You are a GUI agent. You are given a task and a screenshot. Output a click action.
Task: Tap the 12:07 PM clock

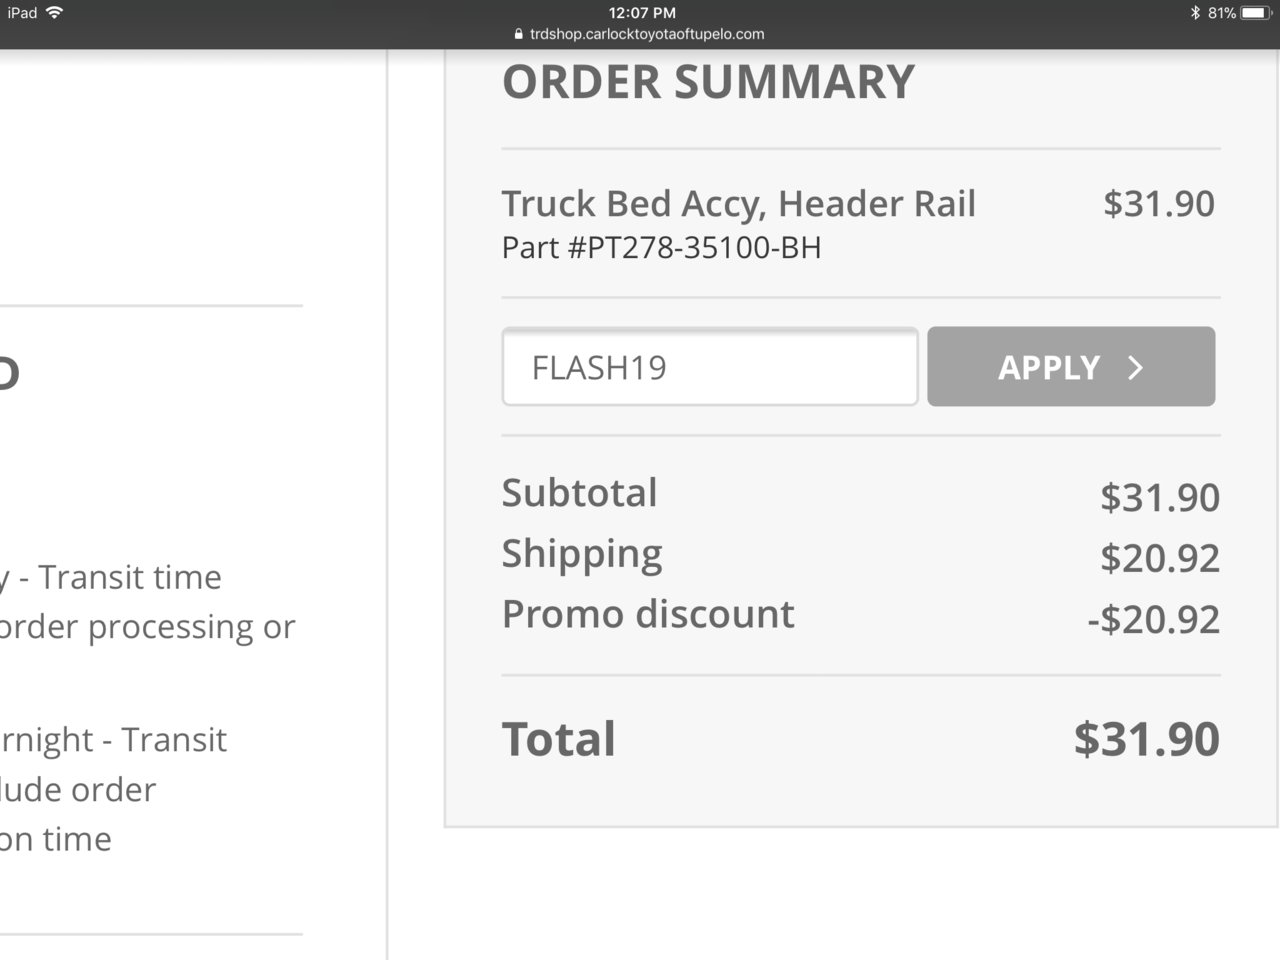642,13
